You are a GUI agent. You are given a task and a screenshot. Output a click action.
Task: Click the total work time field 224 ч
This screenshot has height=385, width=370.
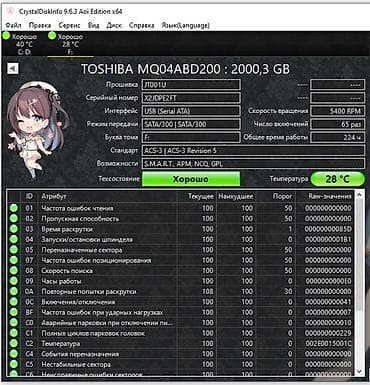(x=337, y=137)
